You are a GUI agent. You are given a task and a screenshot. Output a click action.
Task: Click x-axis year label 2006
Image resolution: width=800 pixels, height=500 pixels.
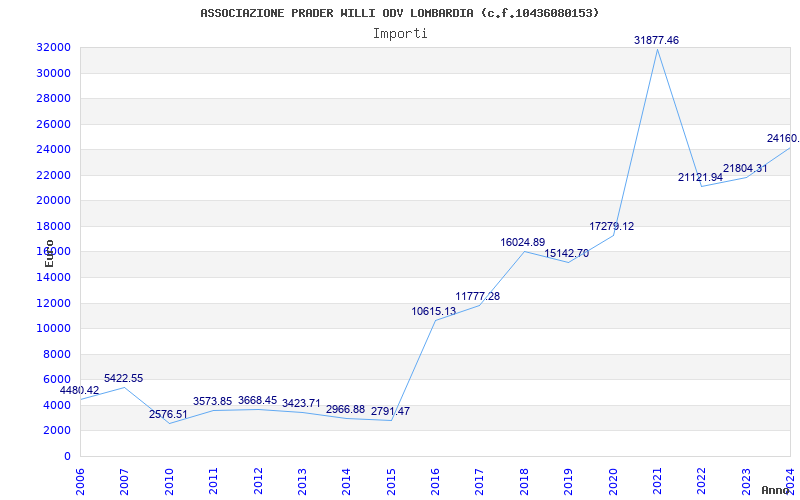click(x=81, y=481)
